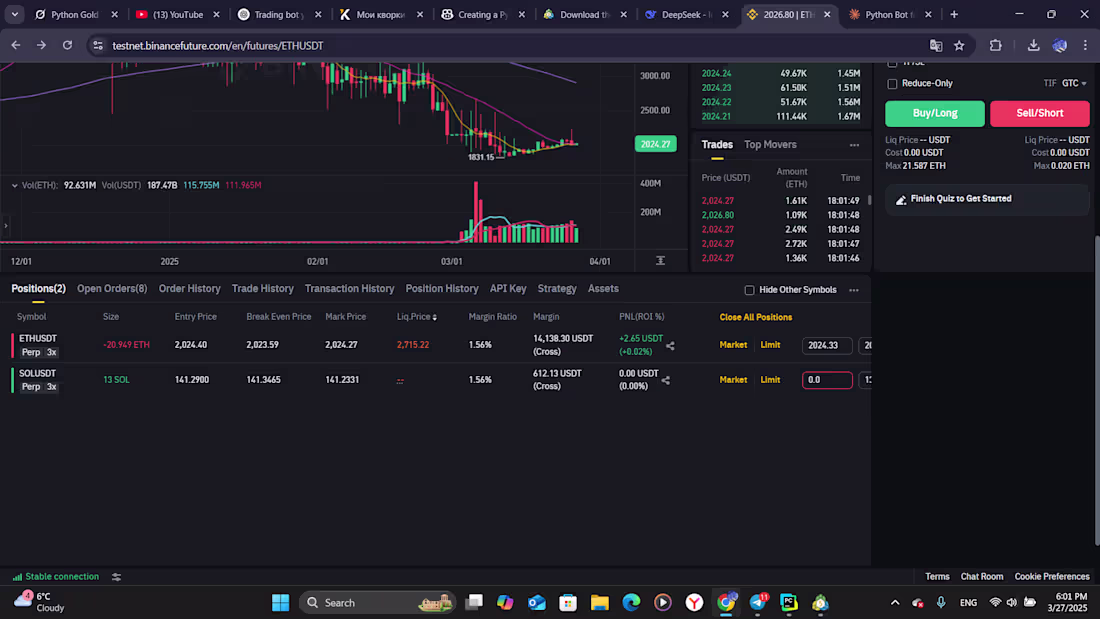Click the SOLUSDT limit close price field

827,380
